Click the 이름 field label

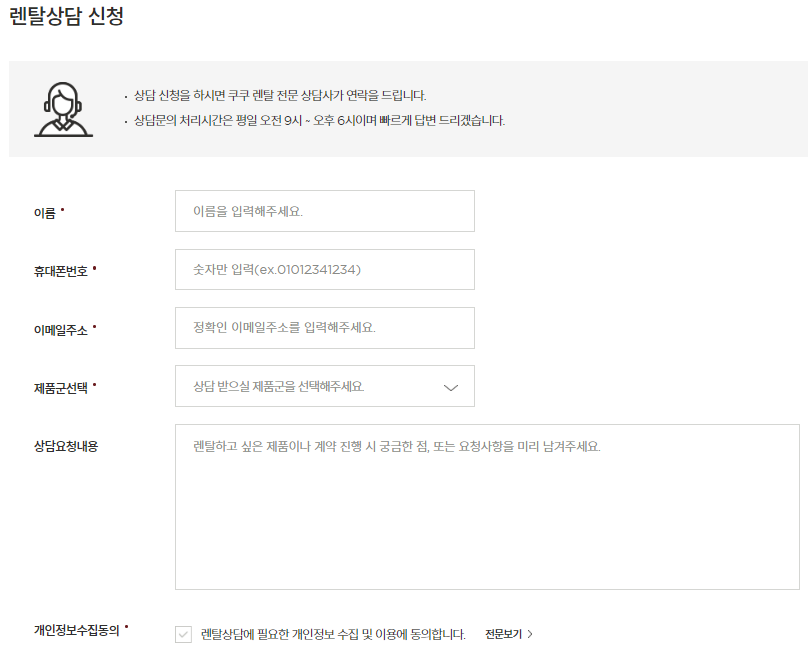coord(45,213)
